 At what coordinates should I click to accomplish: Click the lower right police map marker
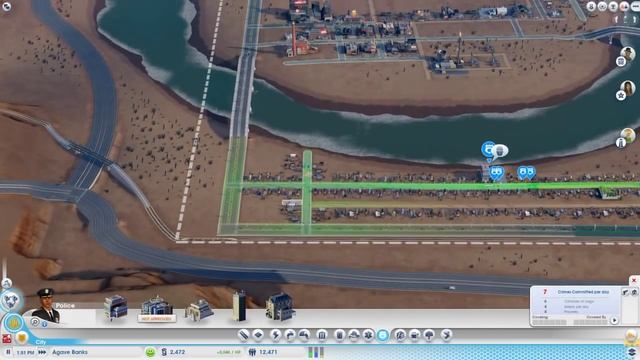(527, 173)
